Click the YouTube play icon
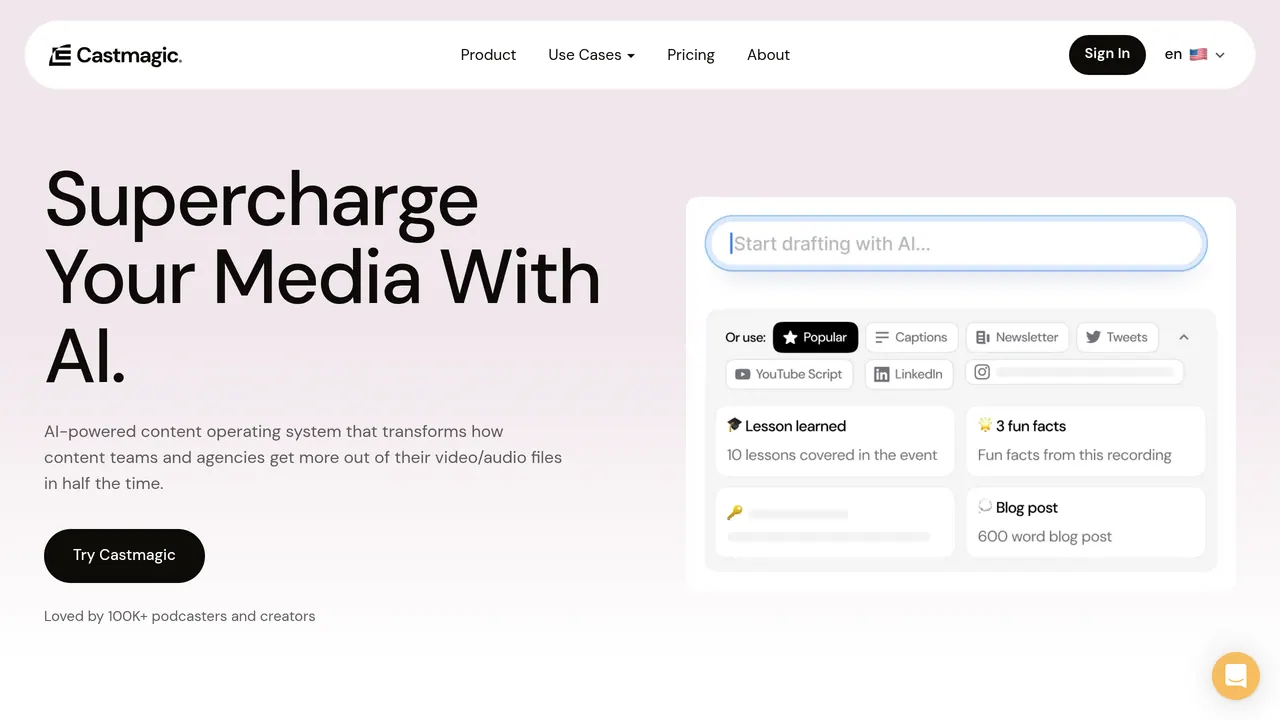Viewport: 1280px width, 720px height. click(x=743, y=374)
